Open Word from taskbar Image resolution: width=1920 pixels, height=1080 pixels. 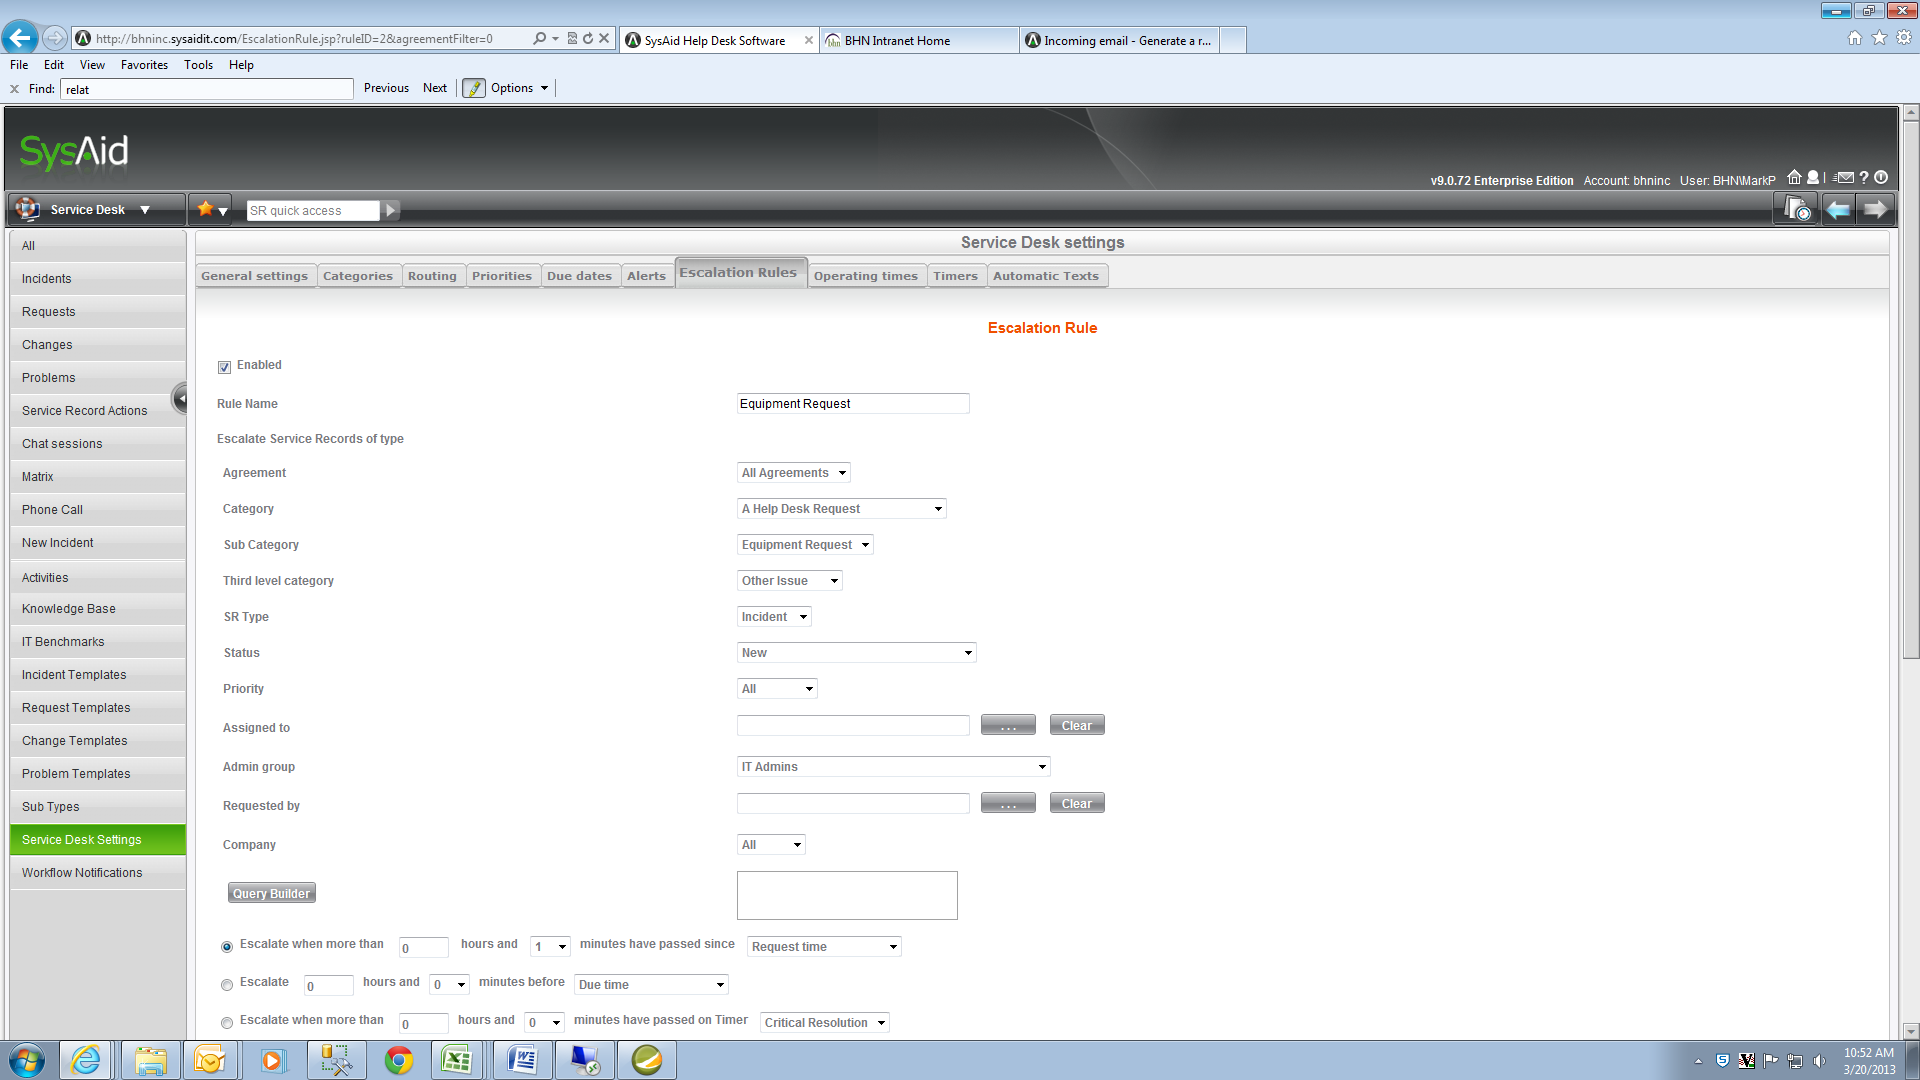523,1060
